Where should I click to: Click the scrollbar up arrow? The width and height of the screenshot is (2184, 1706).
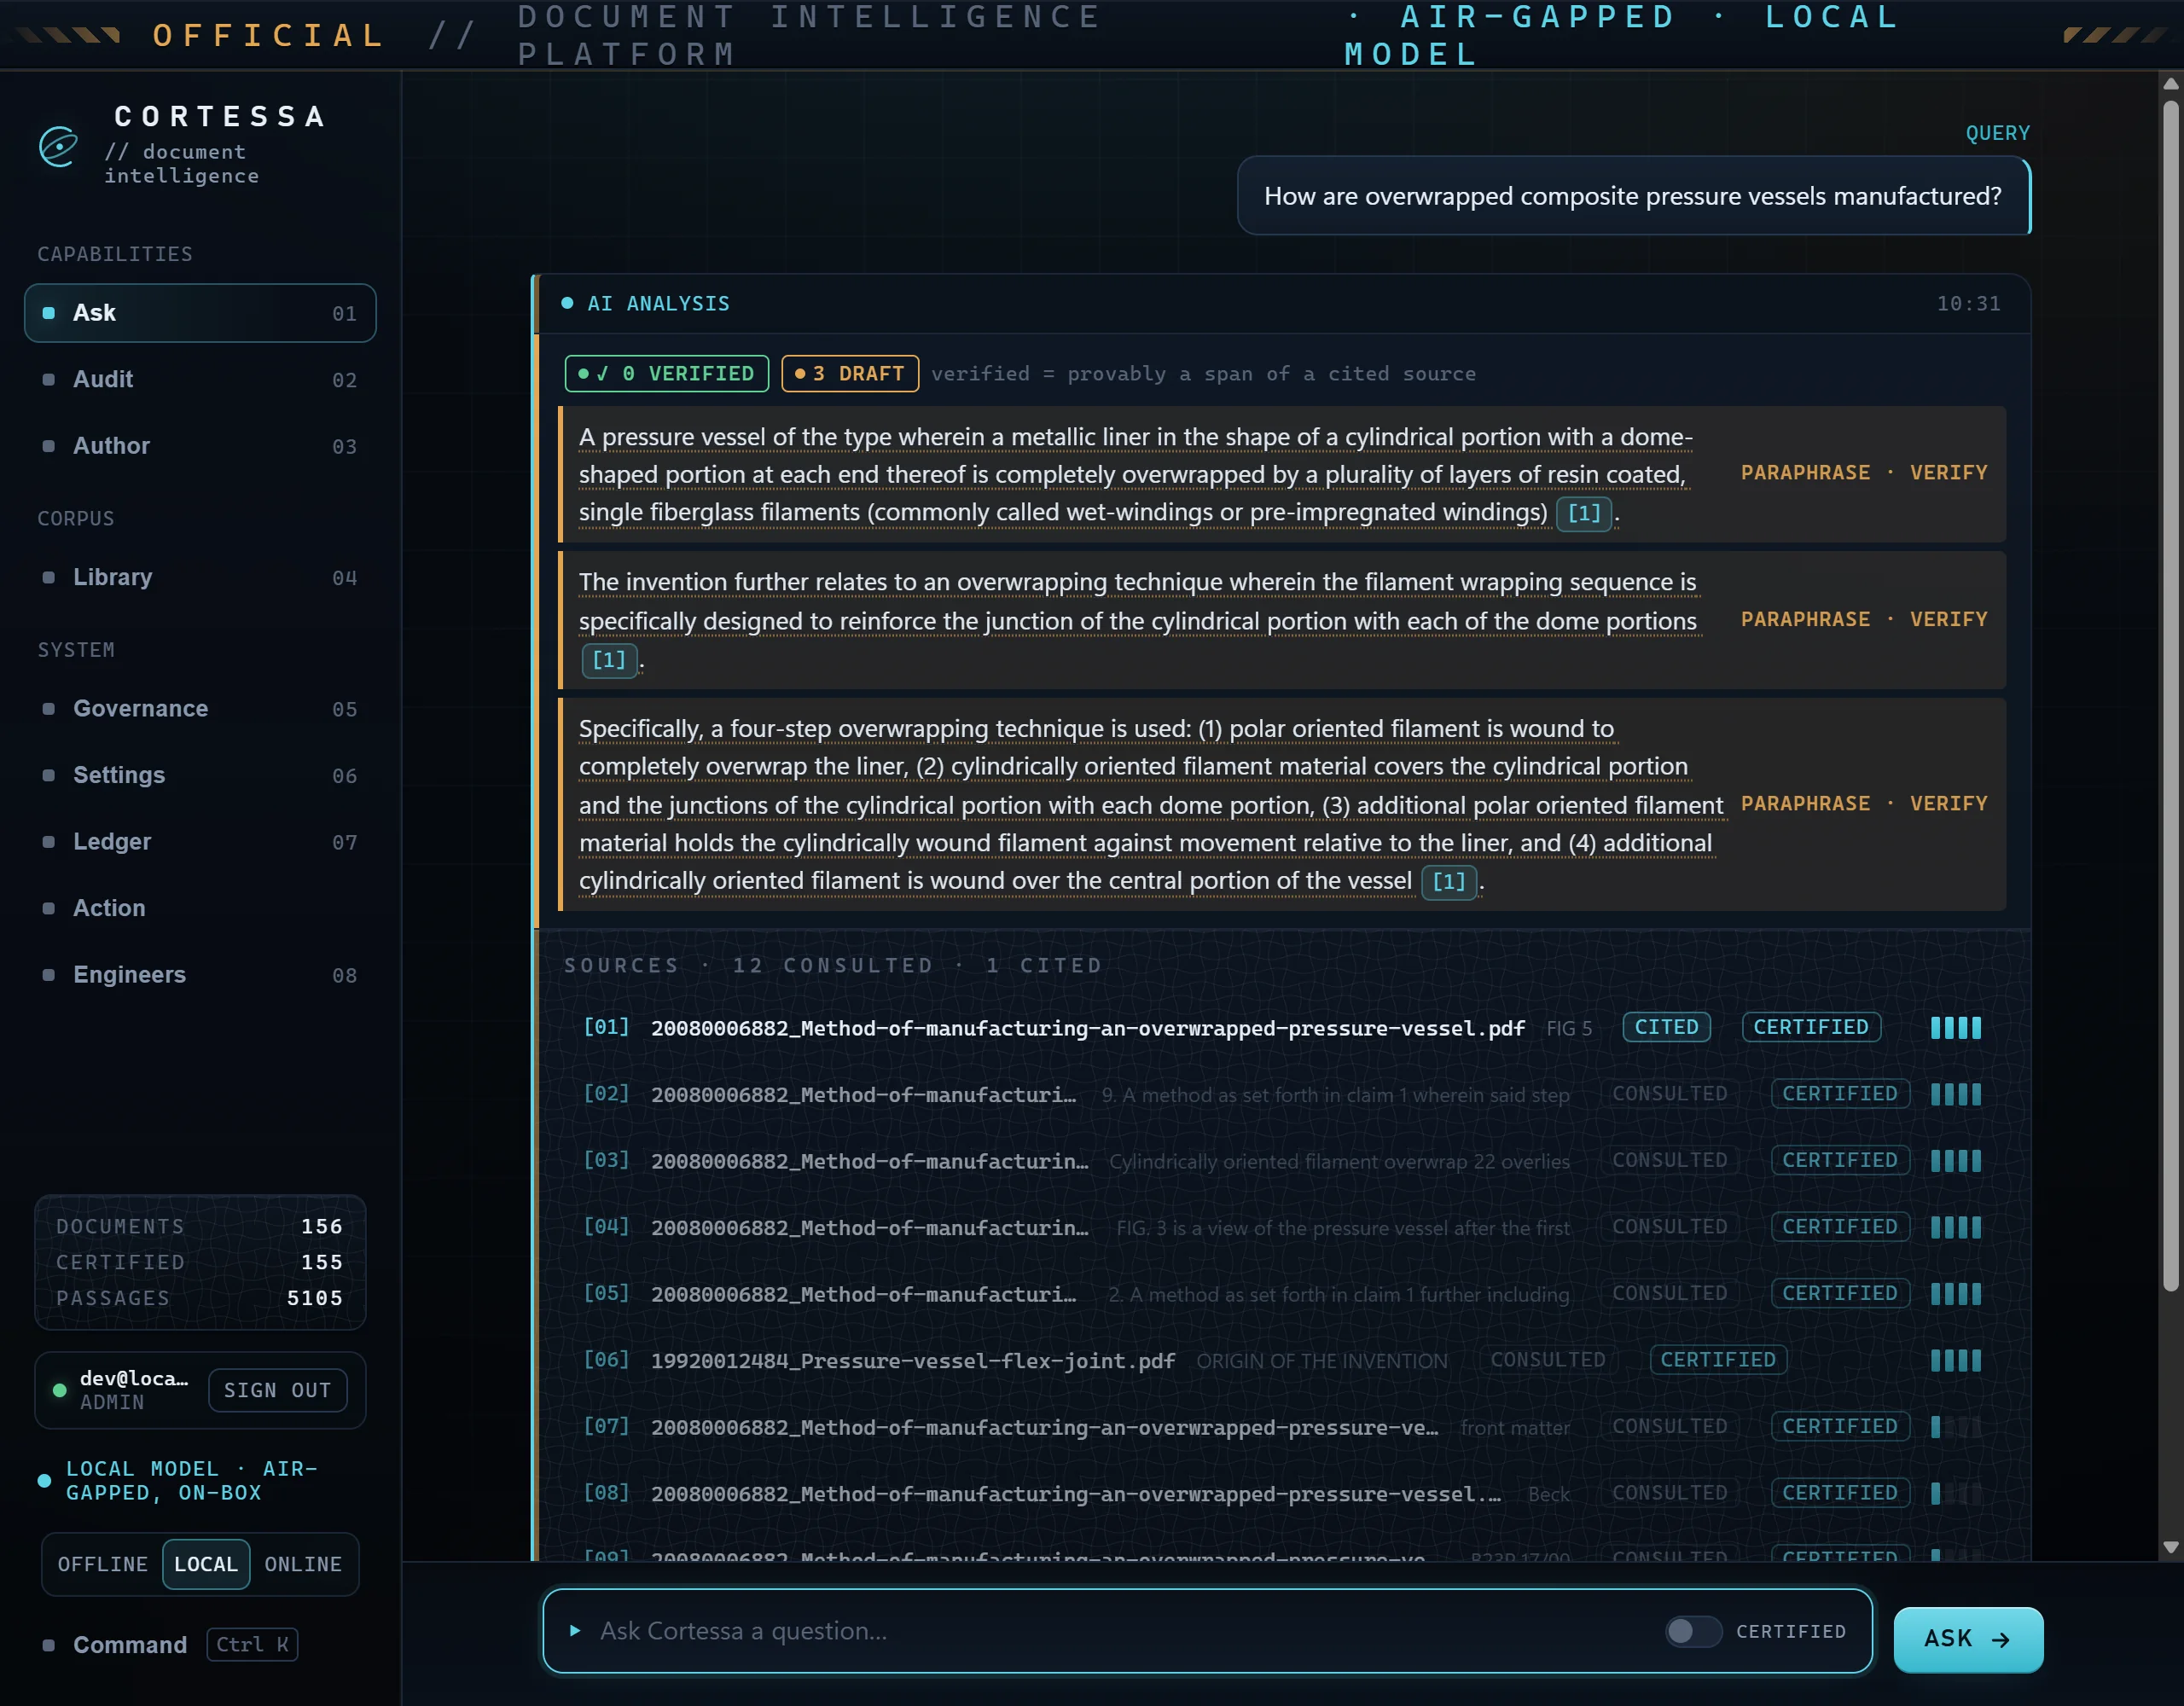coord(2170,83)
